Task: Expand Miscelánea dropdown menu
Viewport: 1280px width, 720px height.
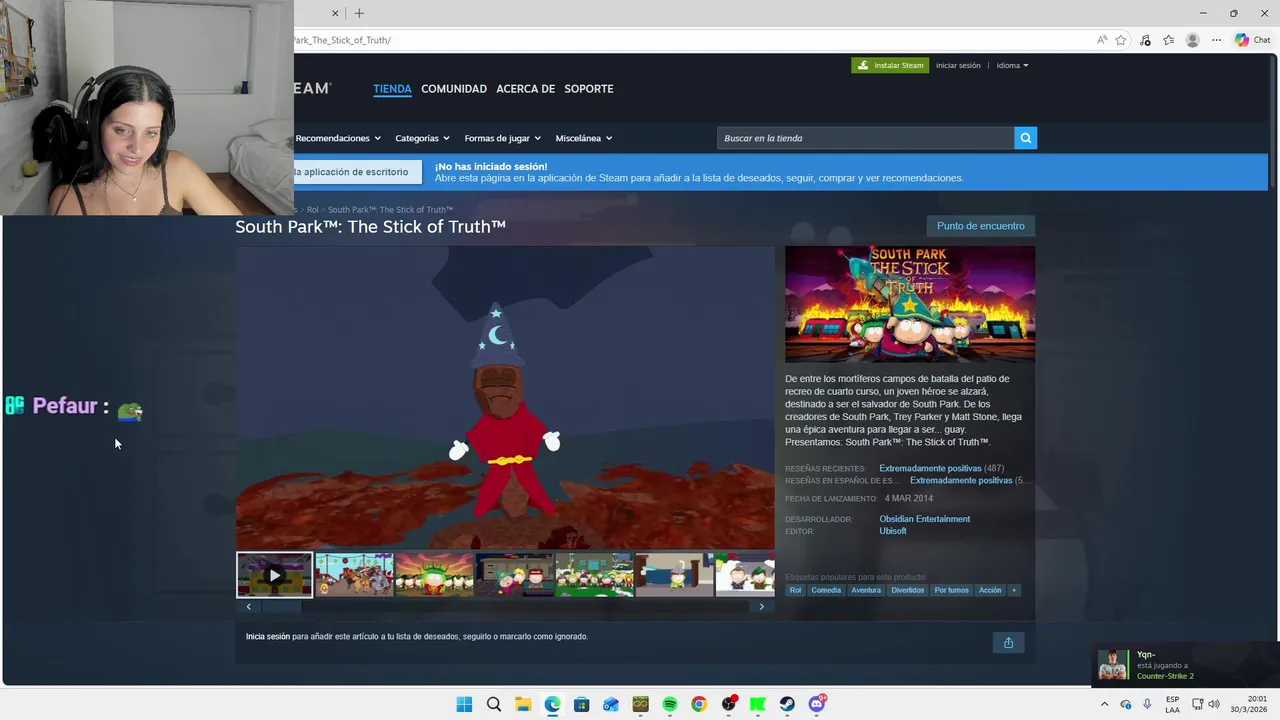Action: tap(584, 138)
